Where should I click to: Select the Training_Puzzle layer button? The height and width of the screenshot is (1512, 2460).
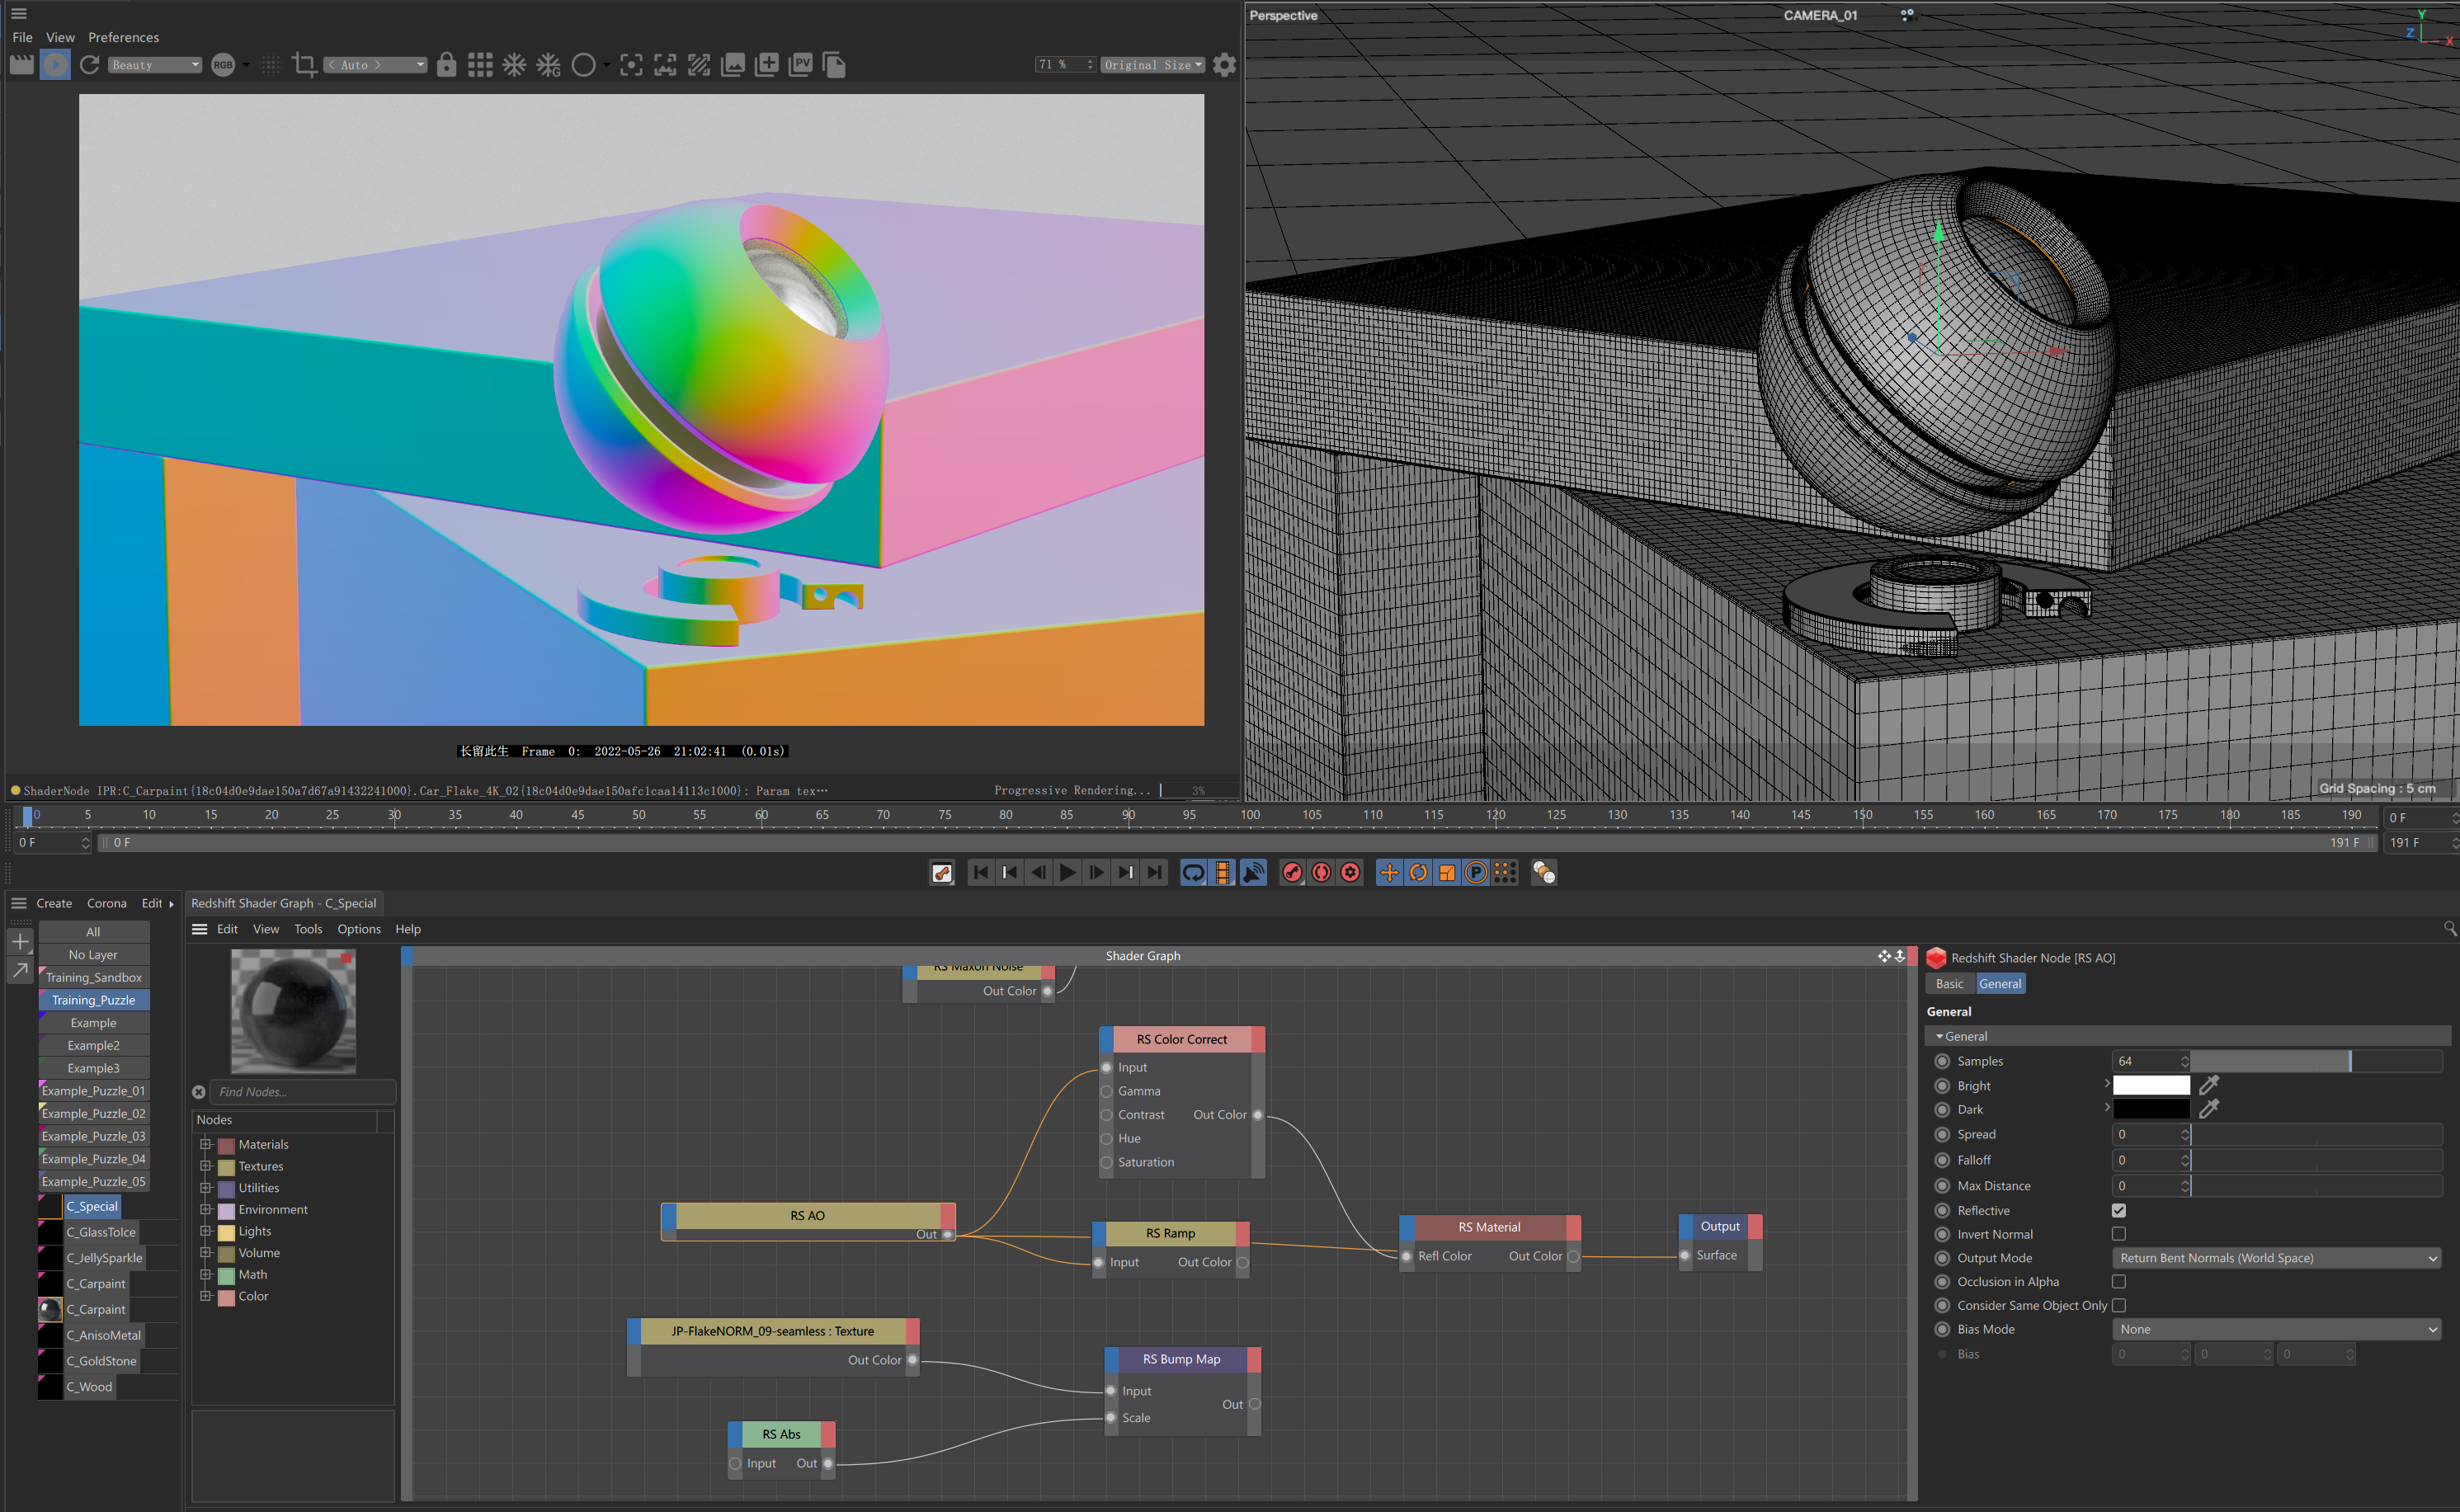point(93,1000)
